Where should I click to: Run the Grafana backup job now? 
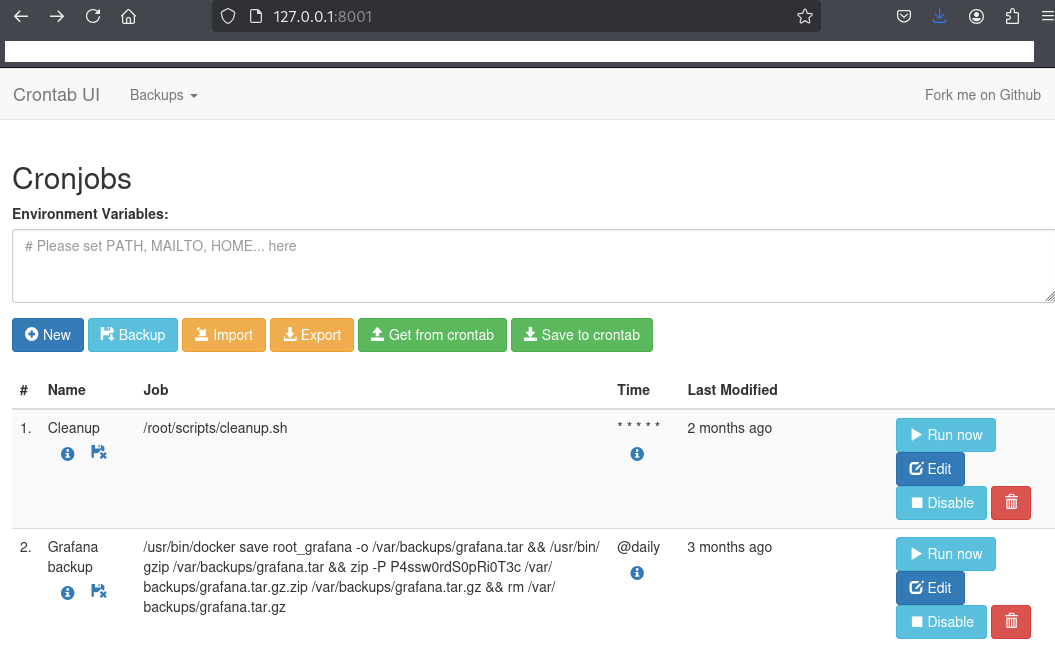945,554
